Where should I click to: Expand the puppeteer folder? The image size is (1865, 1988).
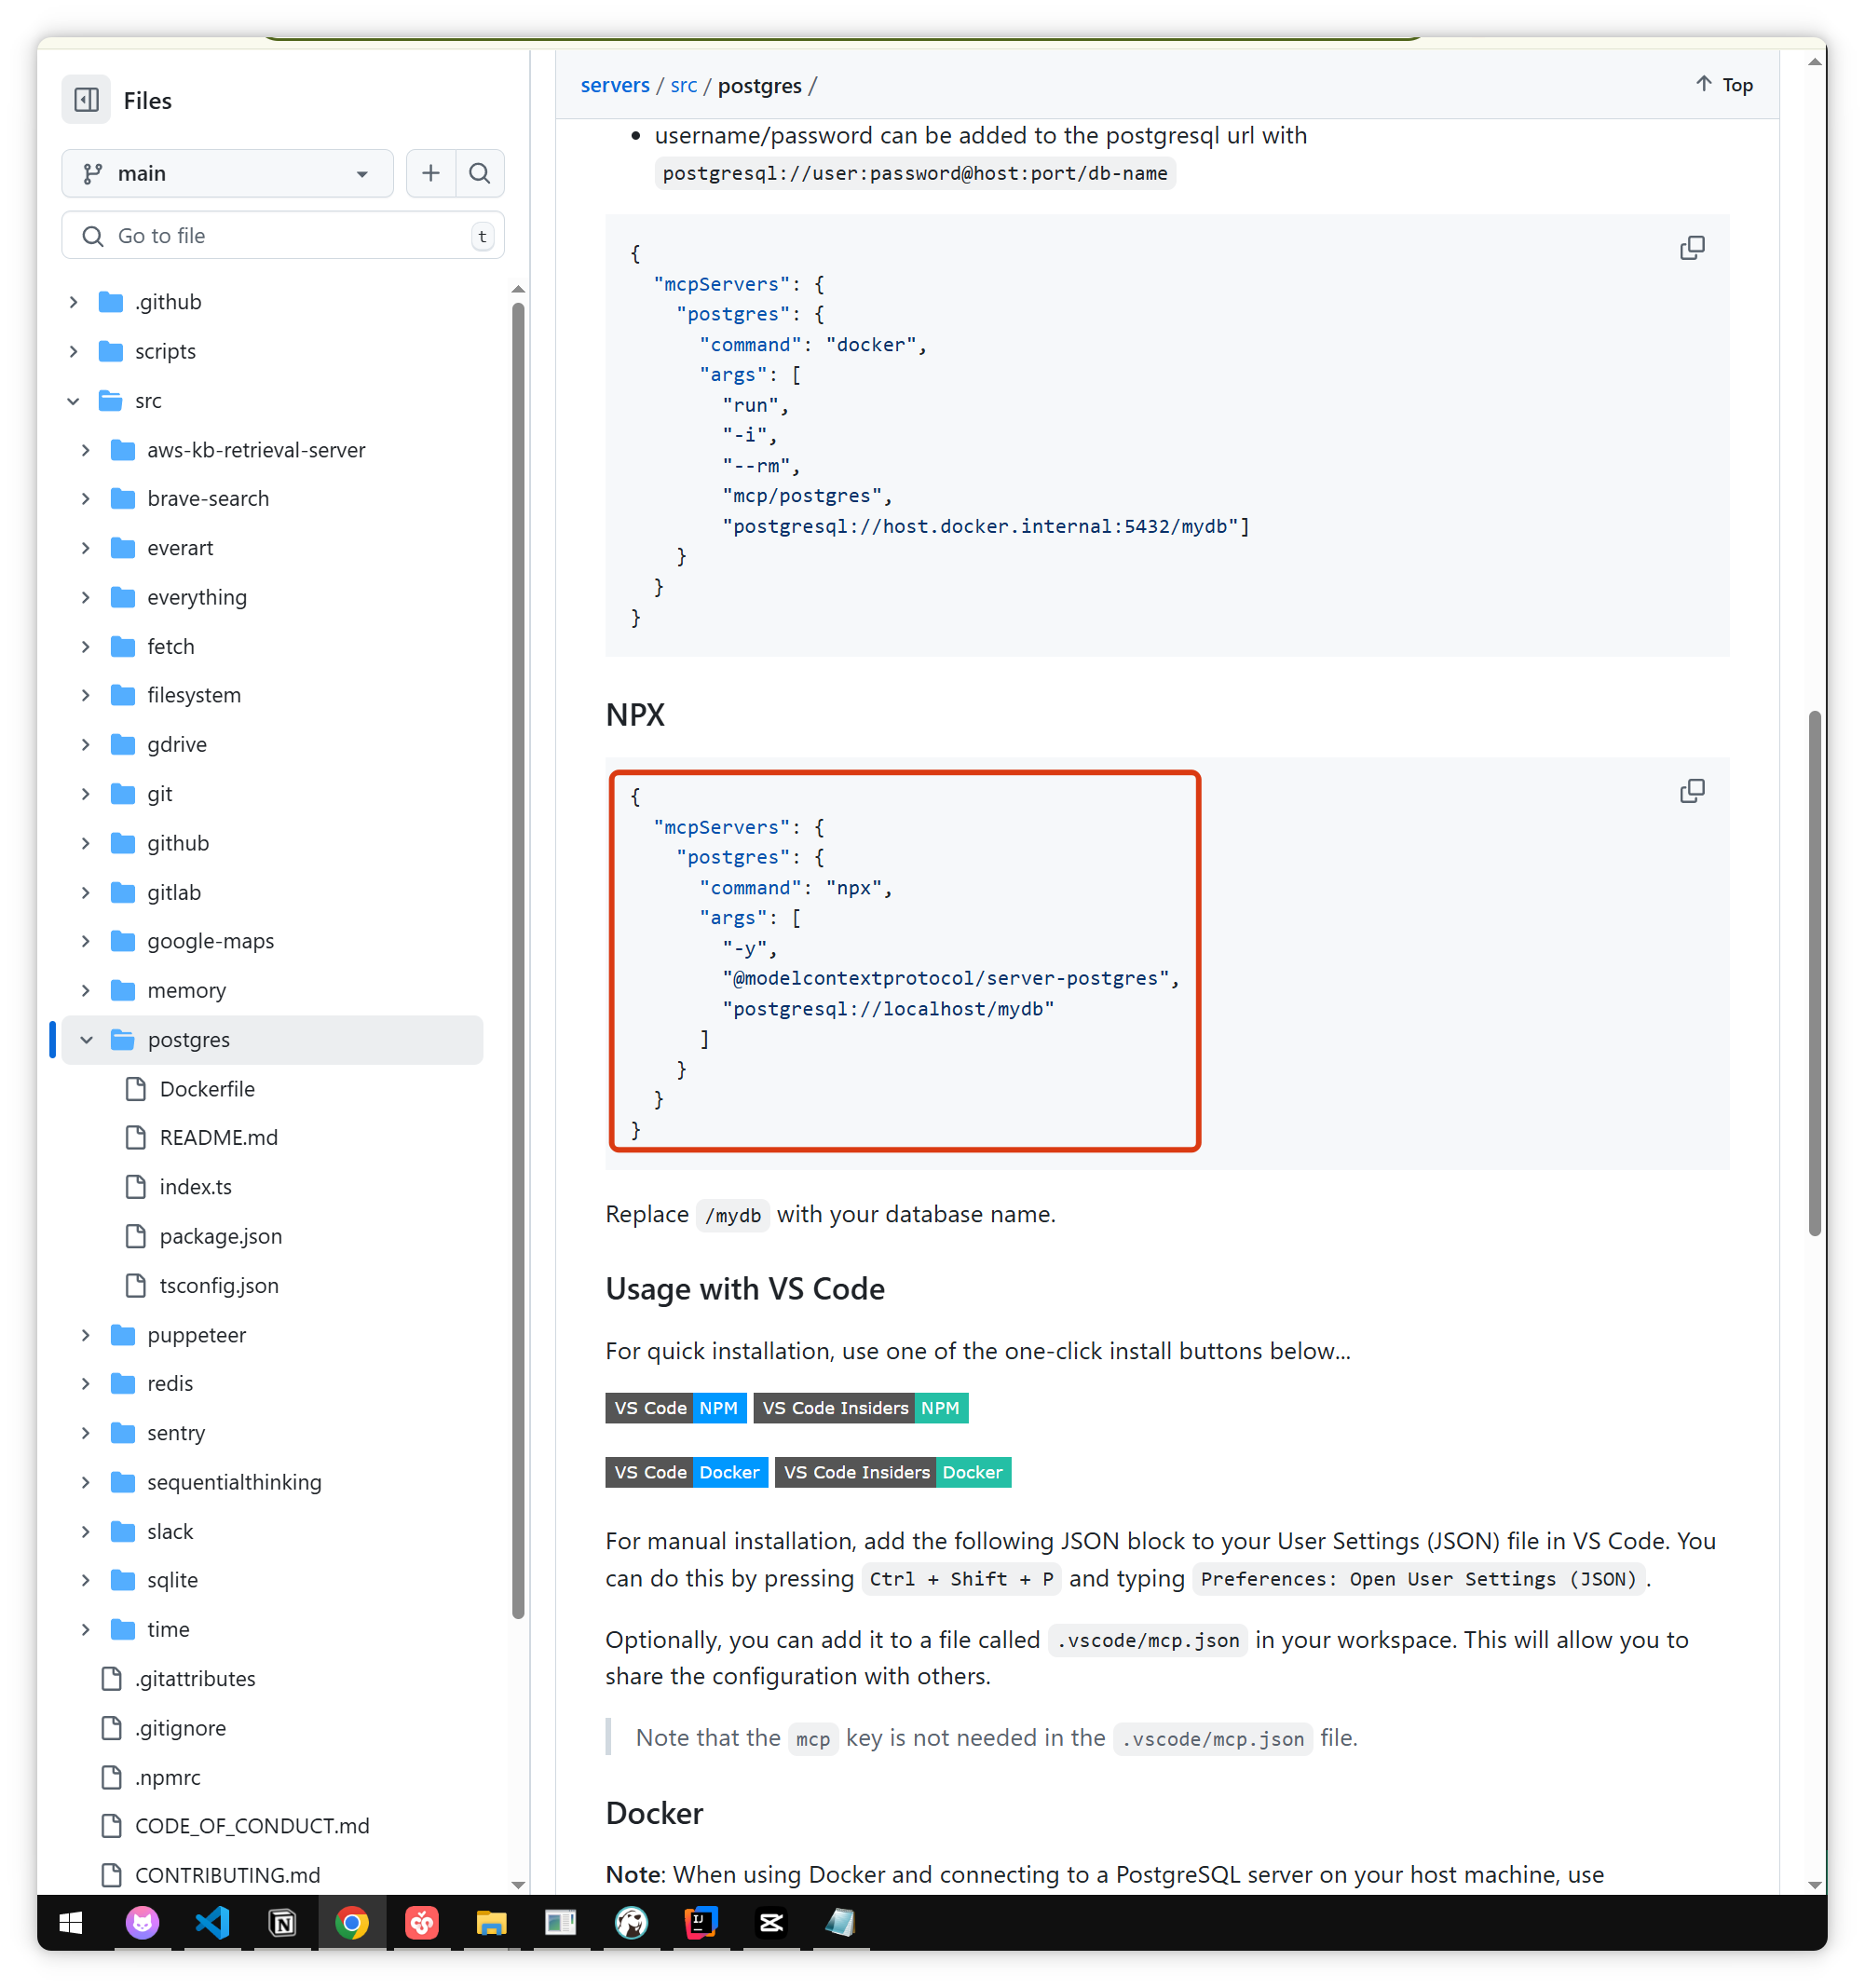tap(86, 1335)
